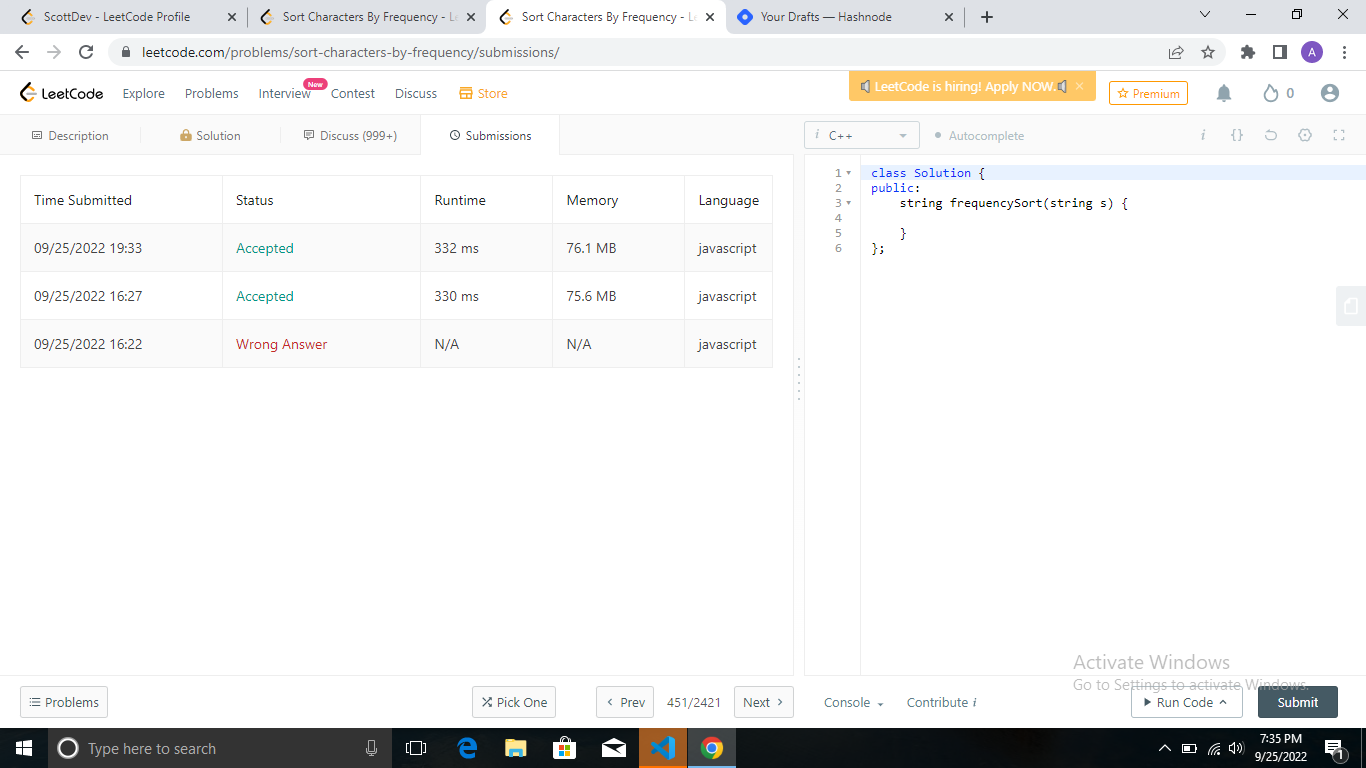Open Run Code options arrow
Screen dimensions: 1366x768
1223,702
